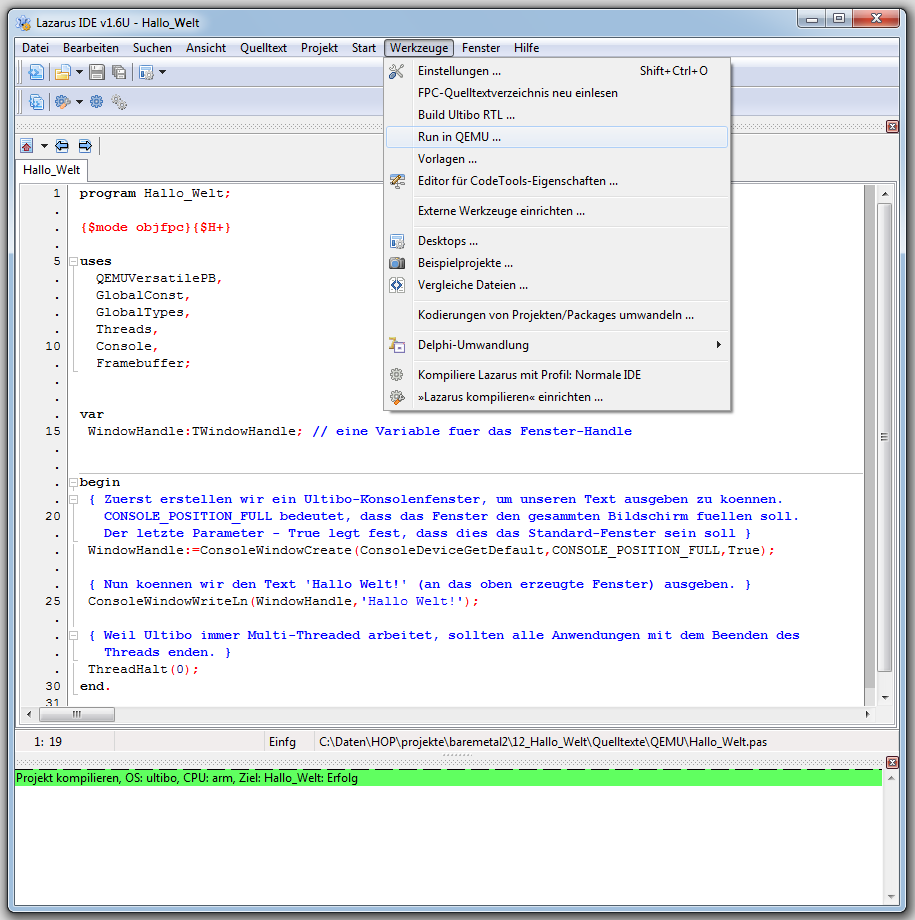Image resolution: width=915 pixels, height=920 pixels.
Task: Open the Quelltext menu
Action: pos(264,48)
